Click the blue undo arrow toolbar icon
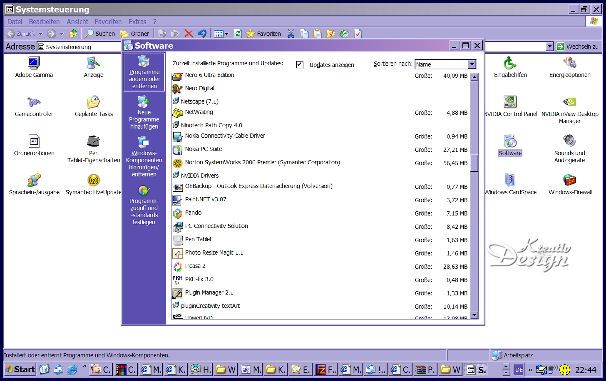606x381 pixels. (x=202, y=34)
